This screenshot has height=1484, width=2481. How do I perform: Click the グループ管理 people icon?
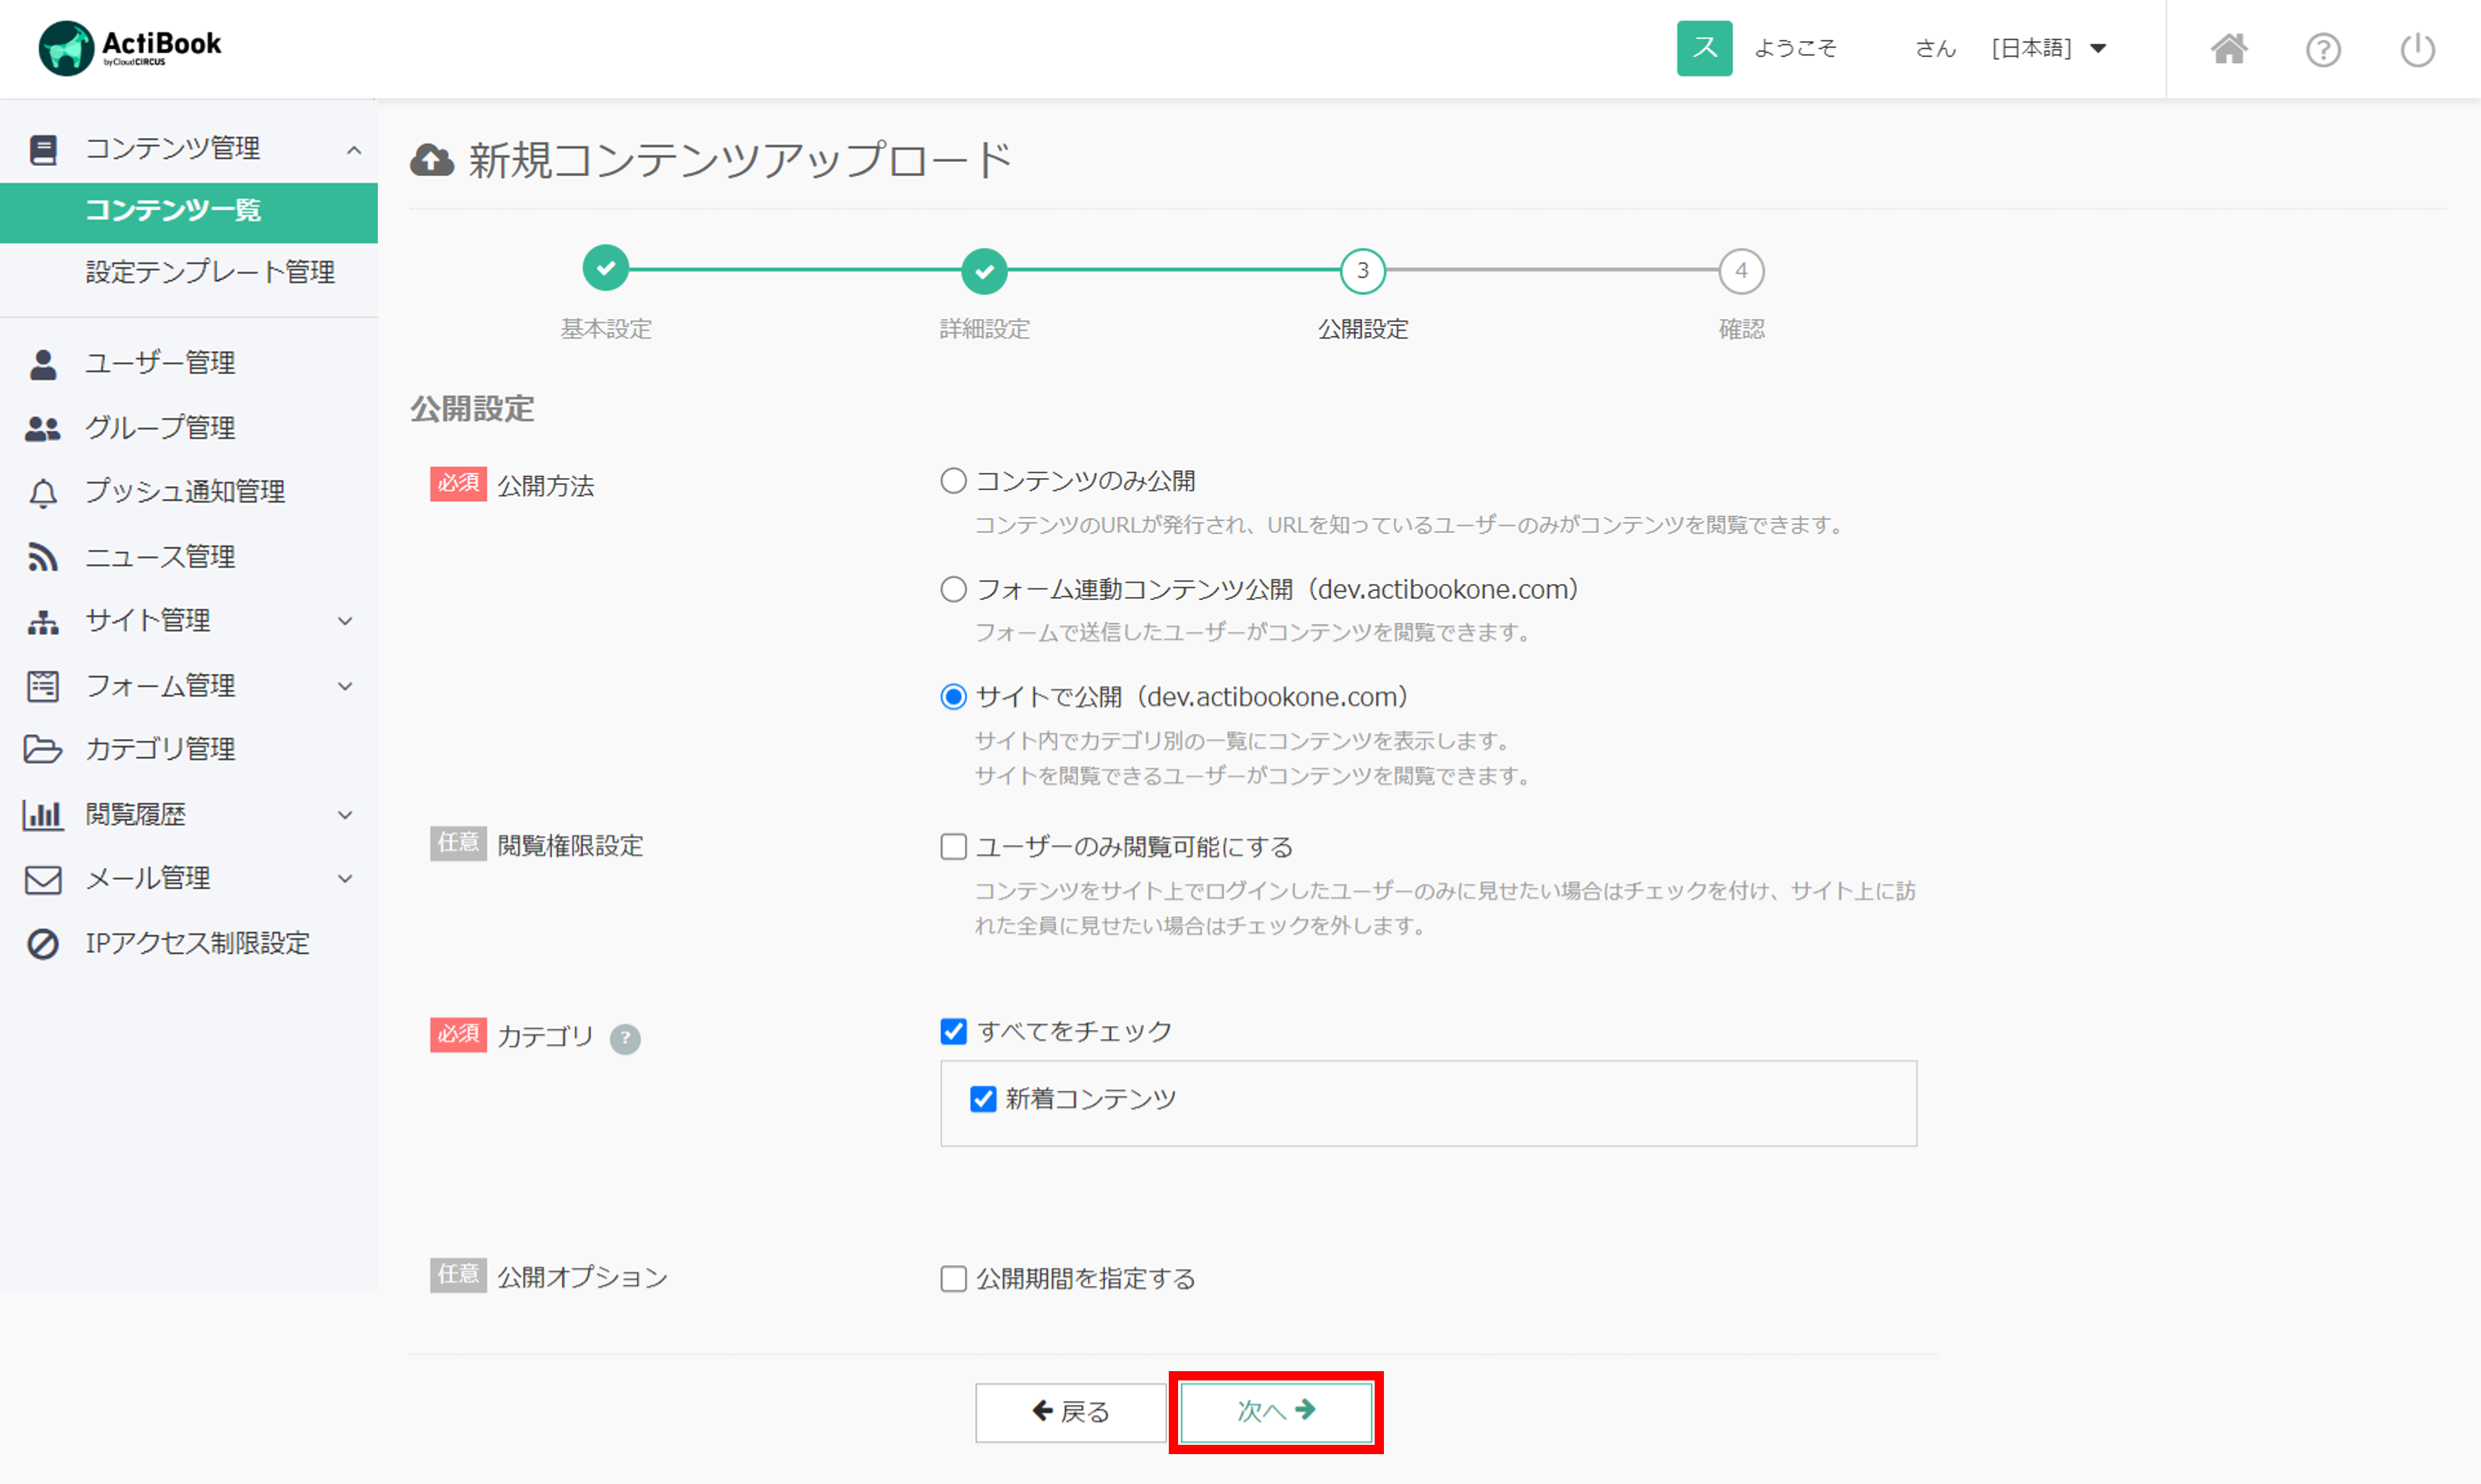(43, 428)
